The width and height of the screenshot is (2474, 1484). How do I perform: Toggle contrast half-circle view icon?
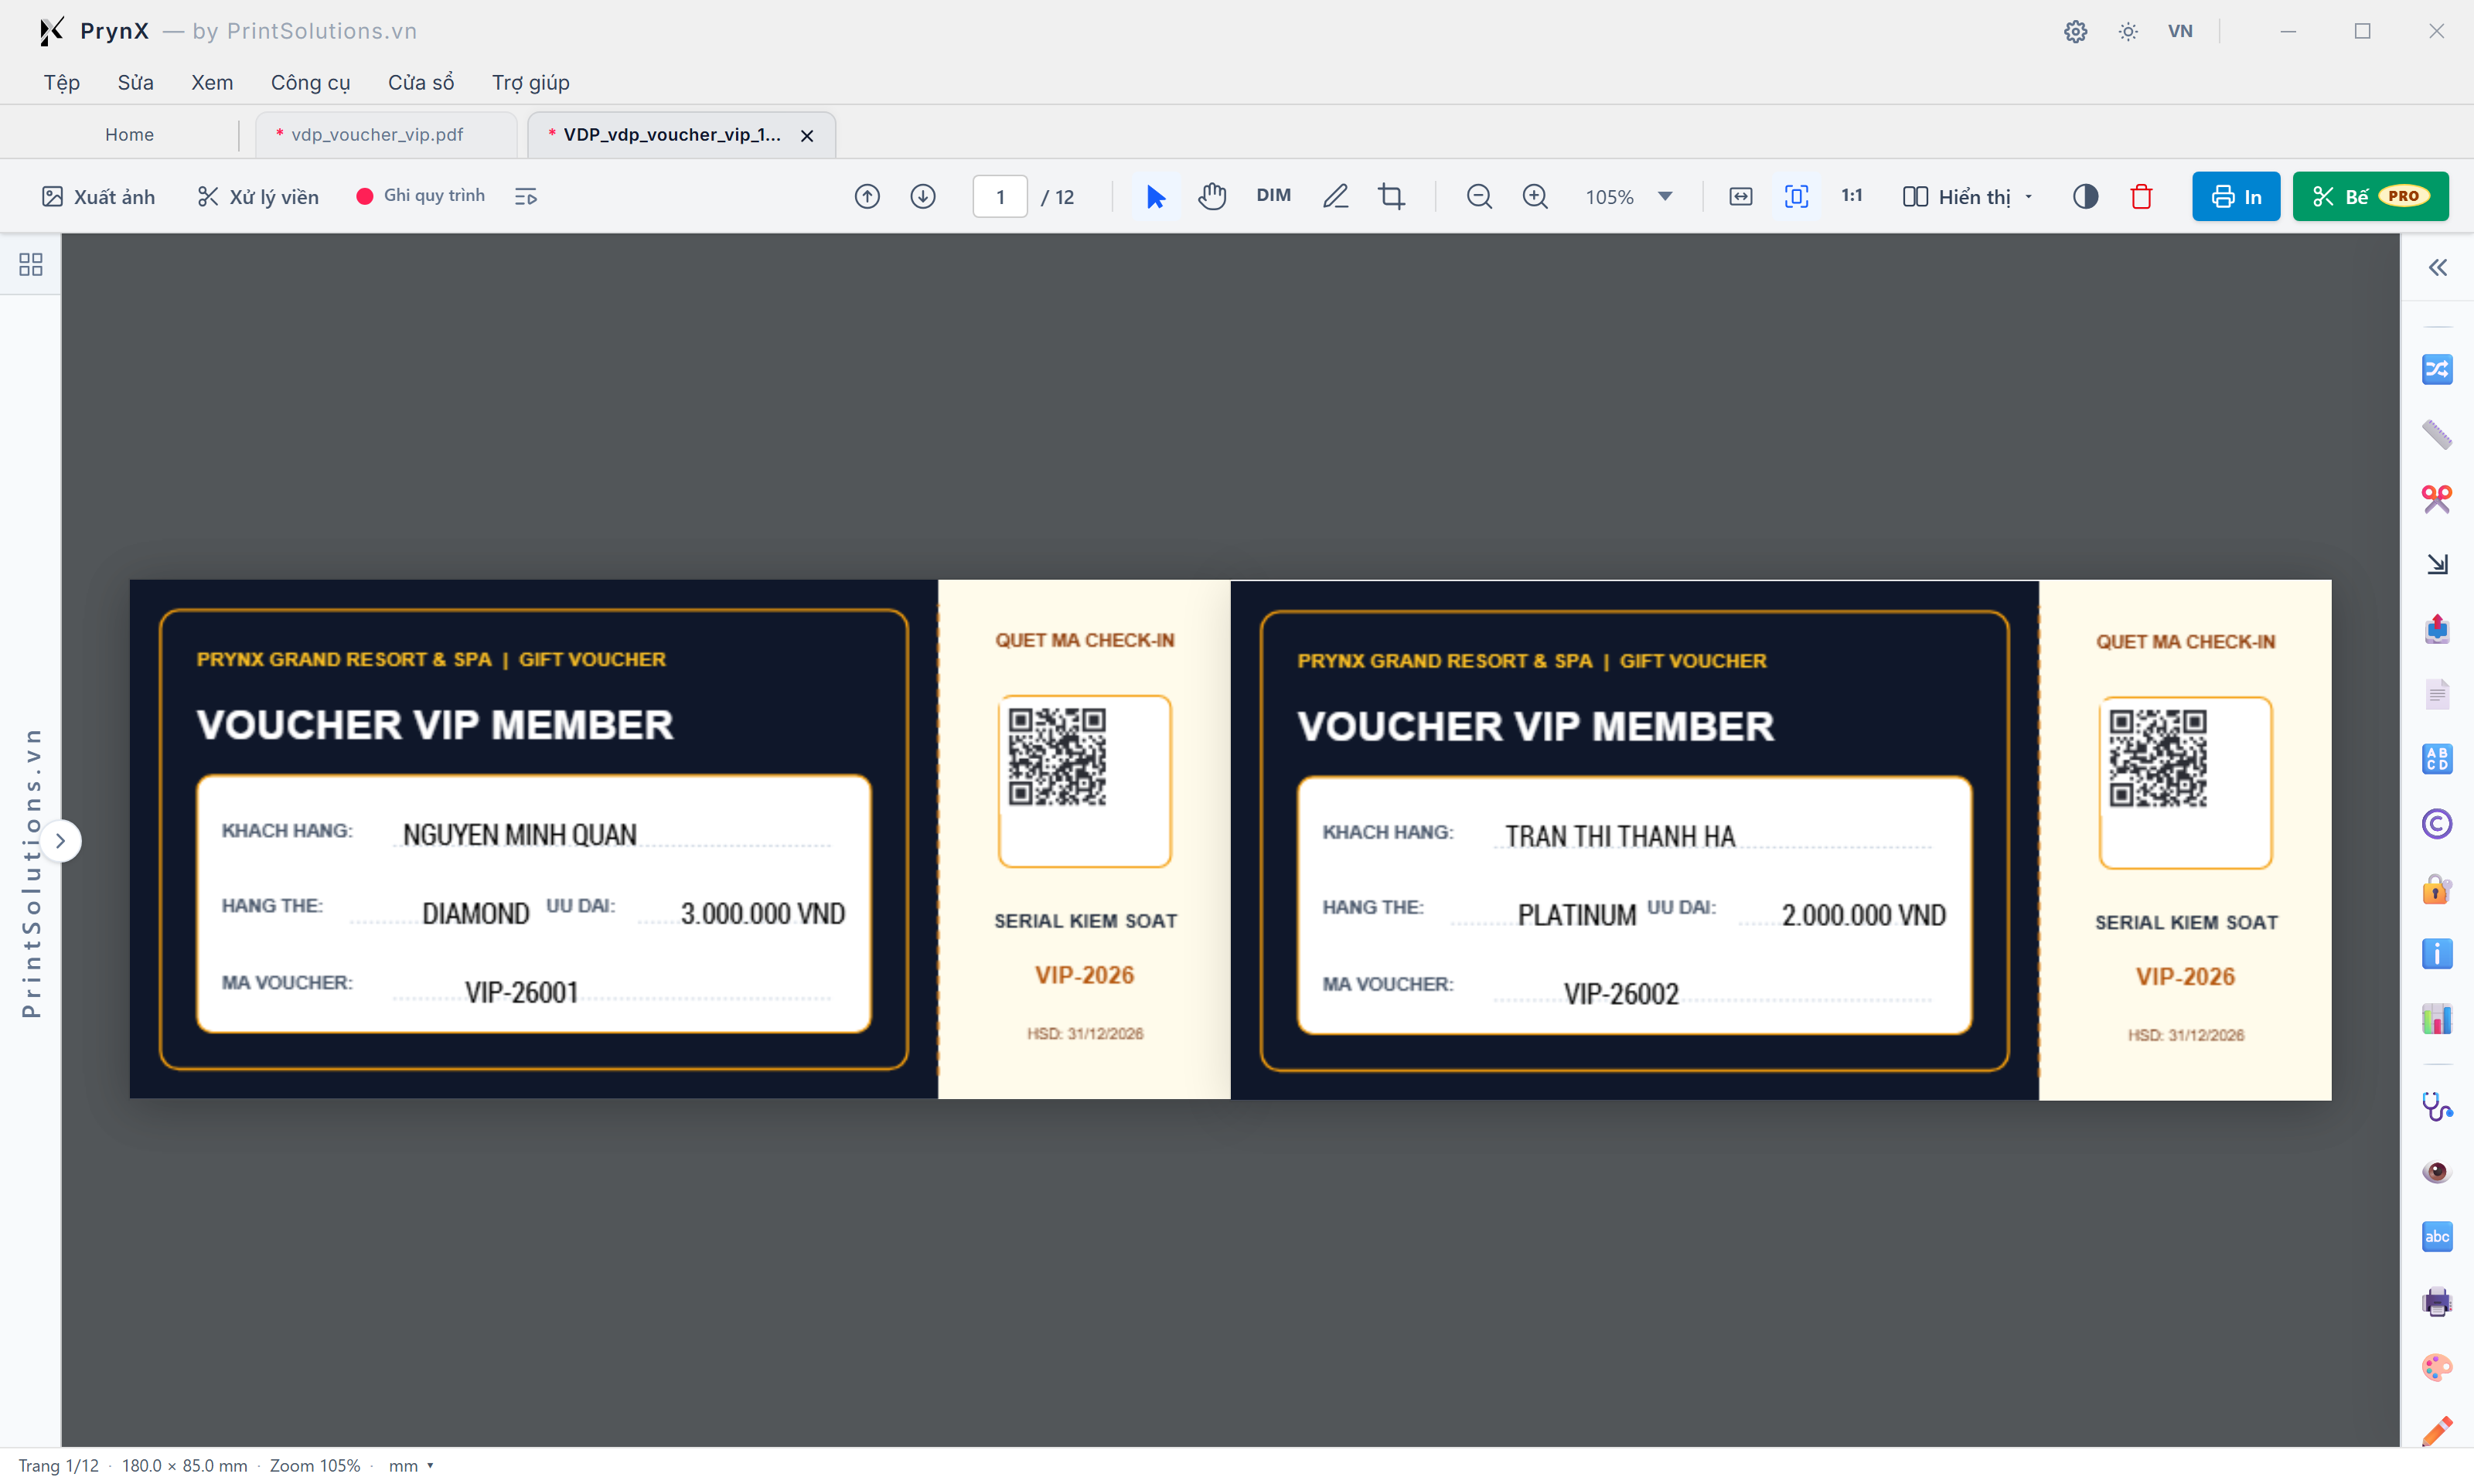pyautogui.click(x=2085, y=197)
